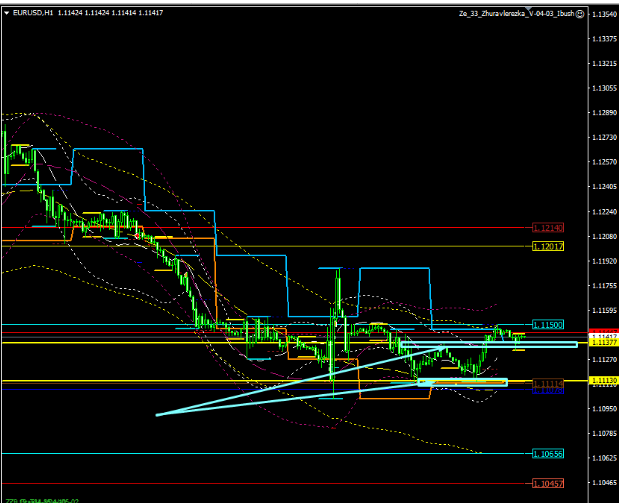
Task: Click the white current price 1.11417 tag
Action: [x=604, y=336]
